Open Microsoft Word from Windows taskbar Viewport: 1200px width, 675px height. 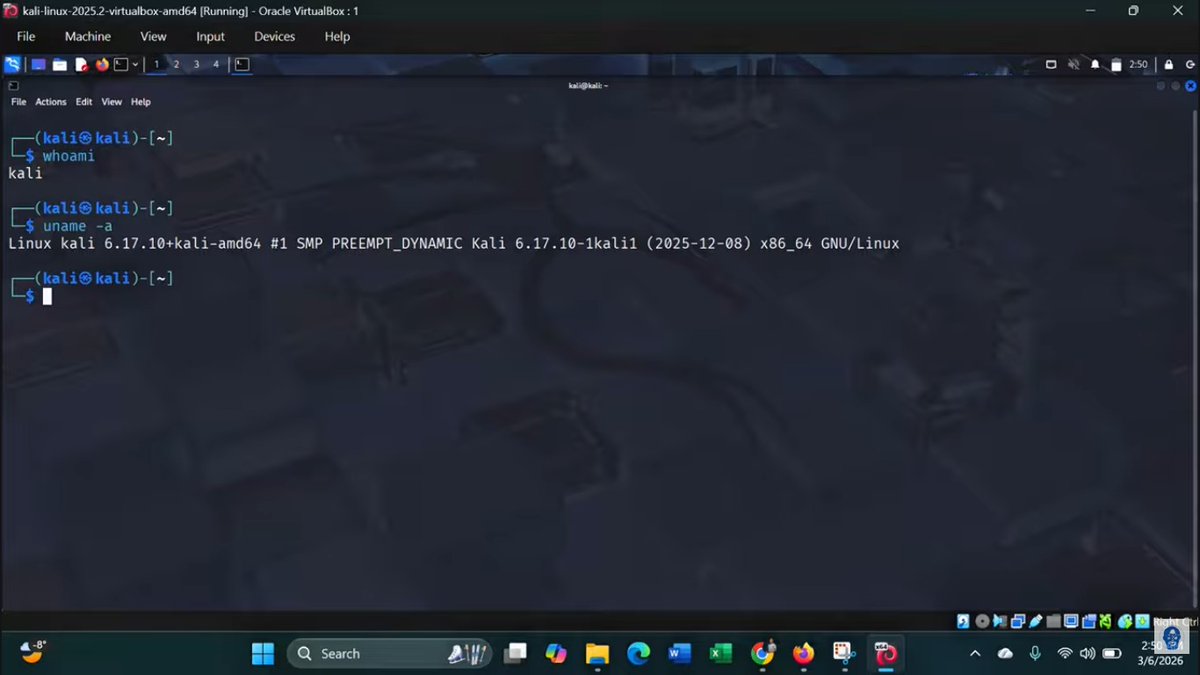point(679,653)
